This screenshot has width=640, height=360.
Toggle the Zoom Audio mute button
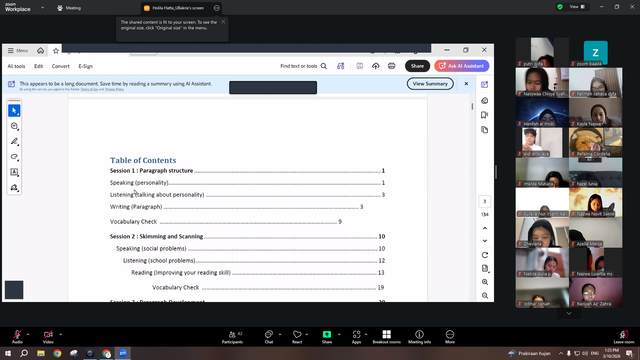pos(17,337)
